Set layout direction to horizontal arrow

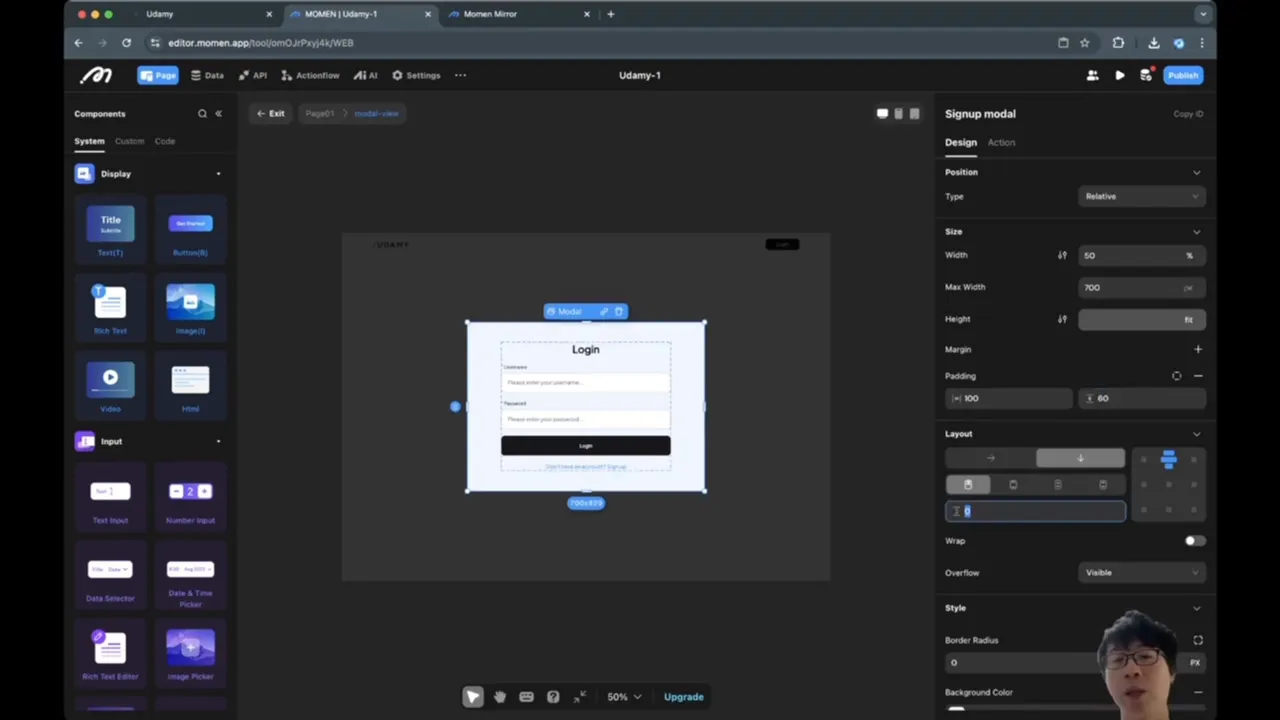[990, 458]
